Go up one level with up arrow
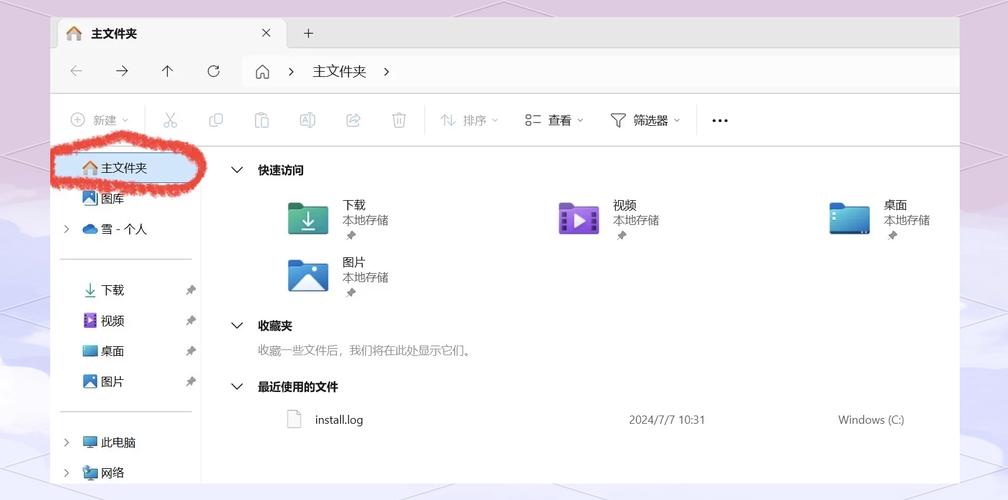The width and height of the screenshot is (1008, 500). [x=168, y=71]
